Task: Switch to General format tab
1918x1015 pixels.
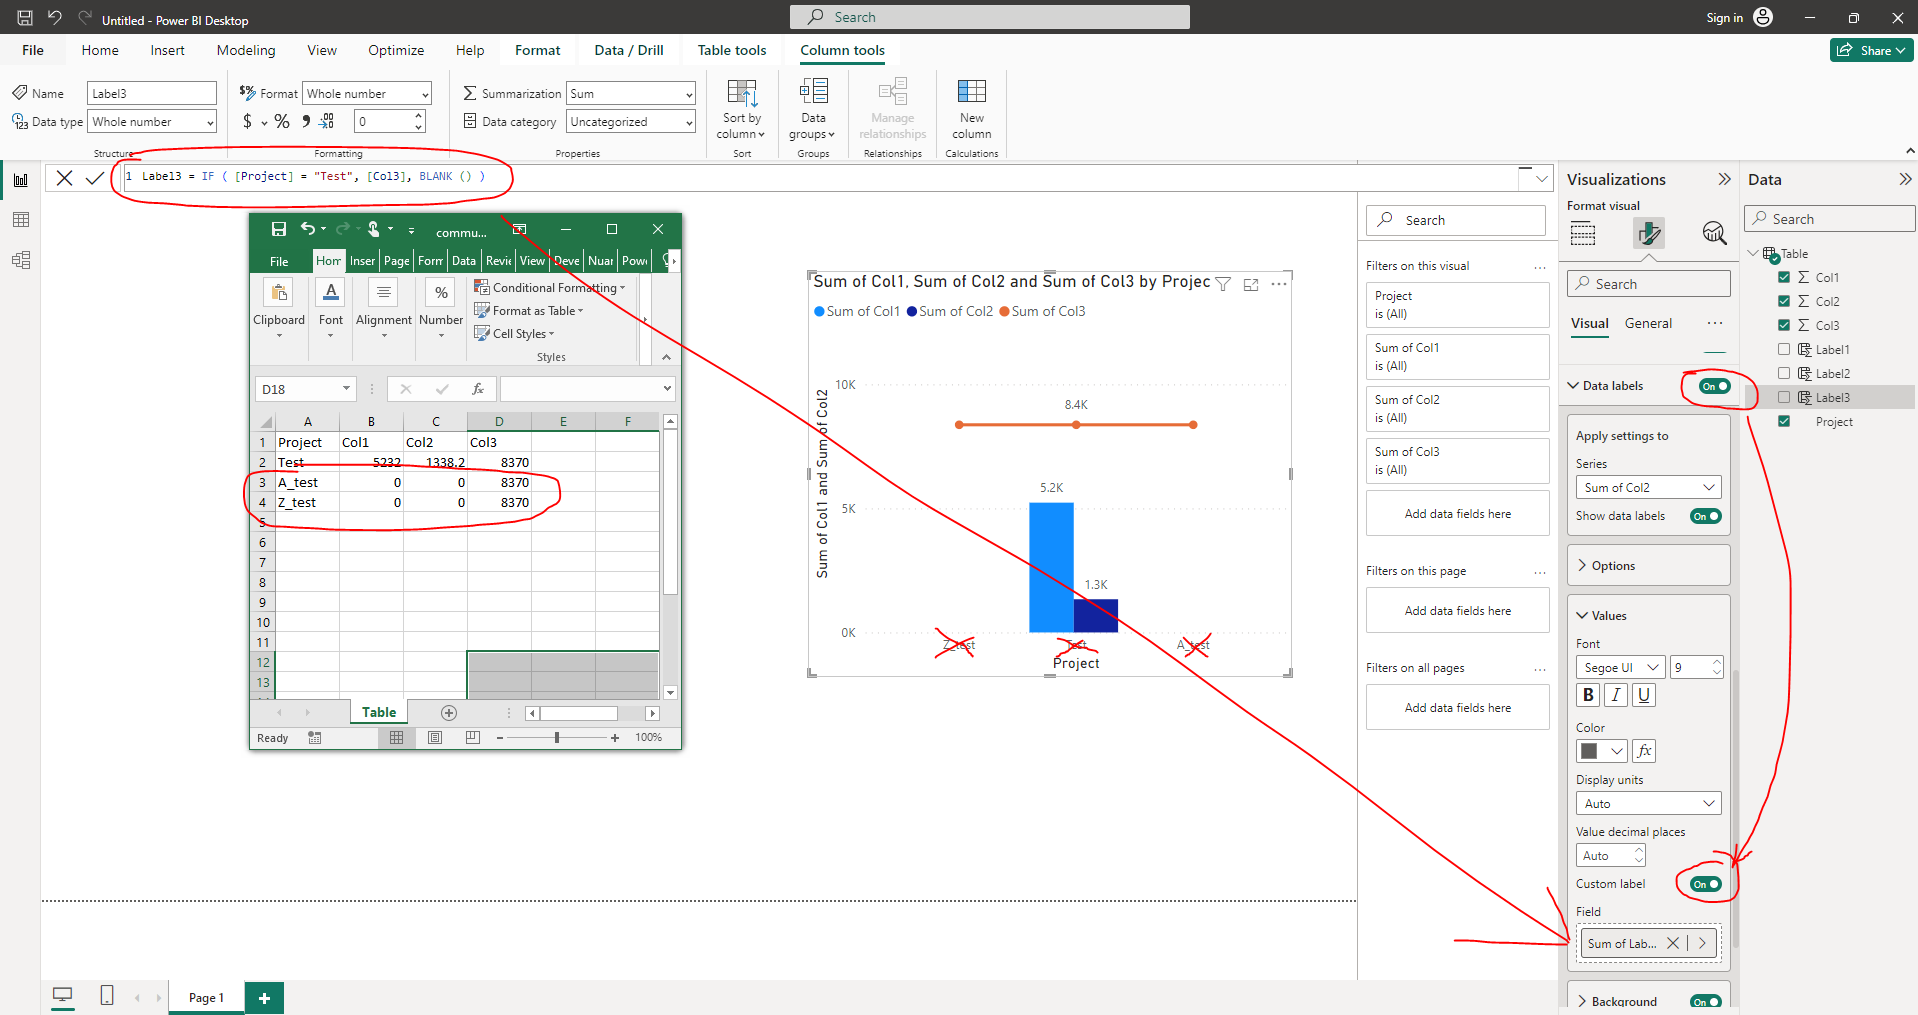Action: tap(1648, 323)
